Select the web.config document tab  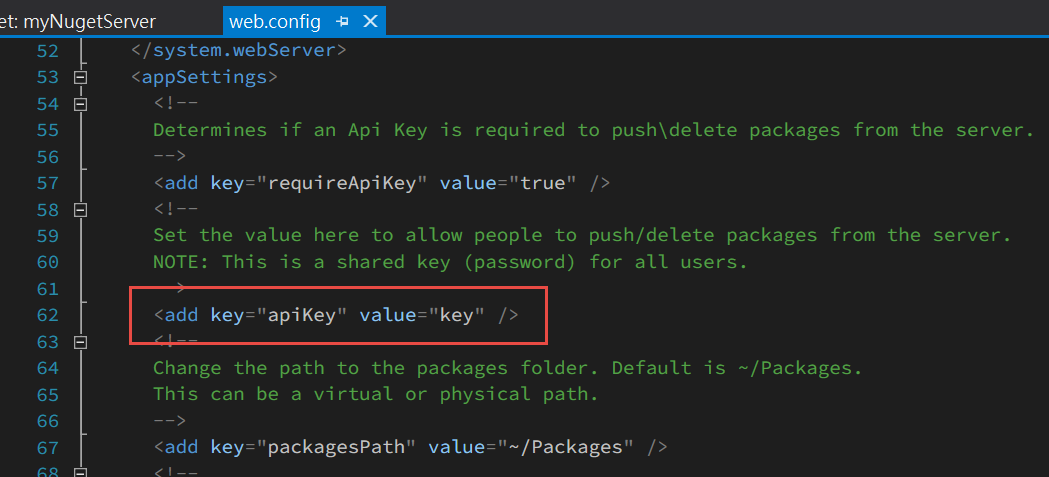pyautogui.click(x=275, y=22)
